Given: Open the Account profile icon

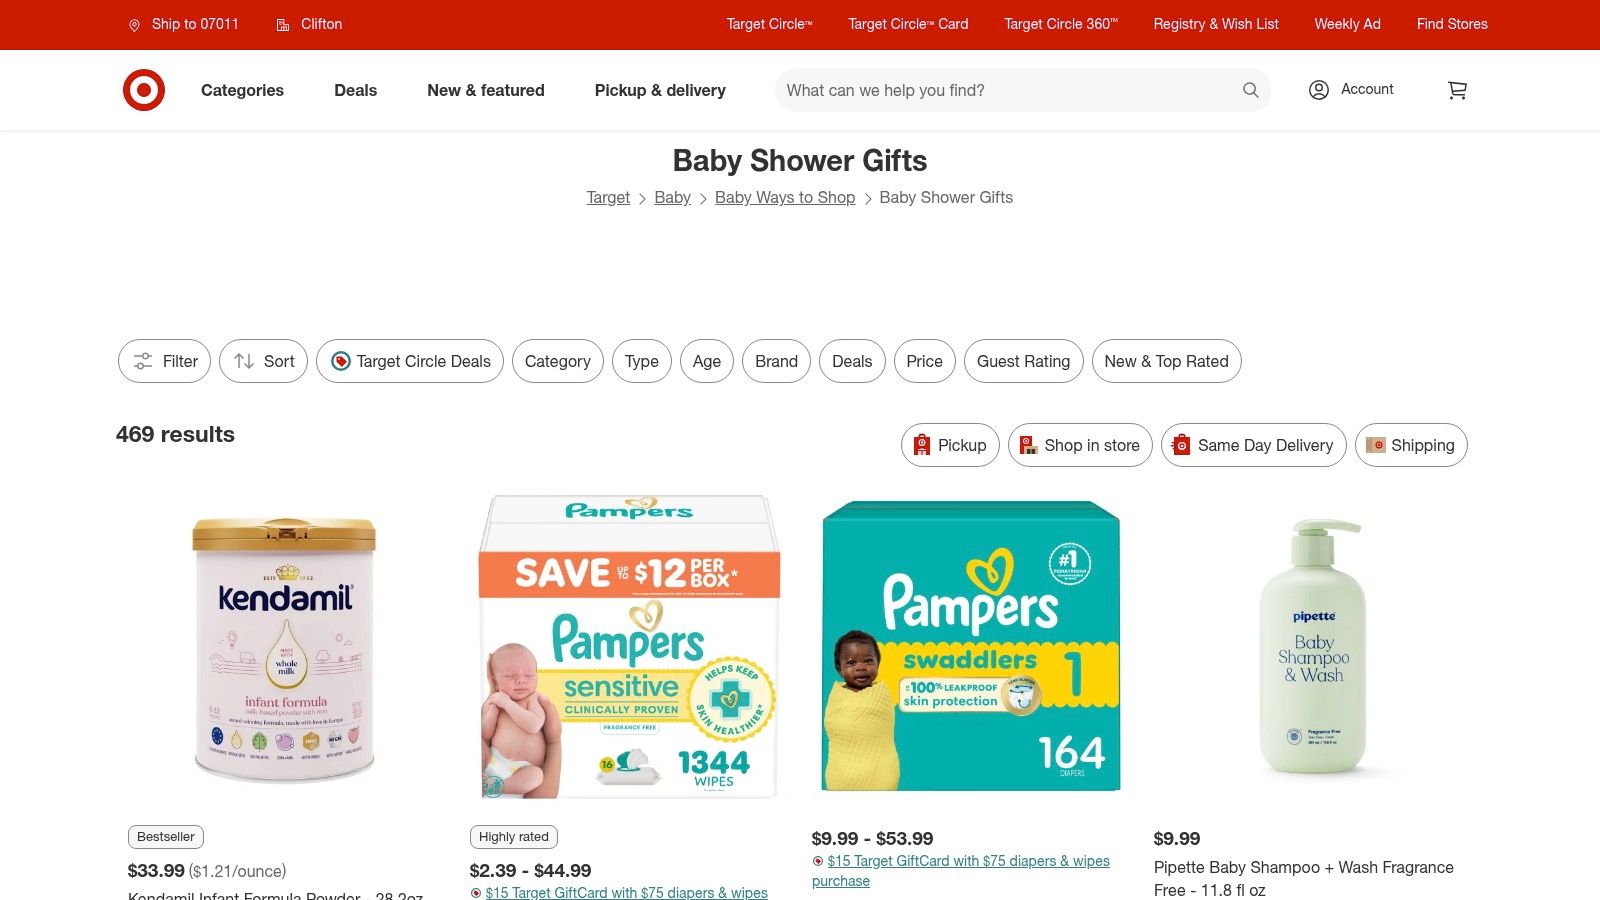Looking at the screenshot, I should [x=1318, y=90].
